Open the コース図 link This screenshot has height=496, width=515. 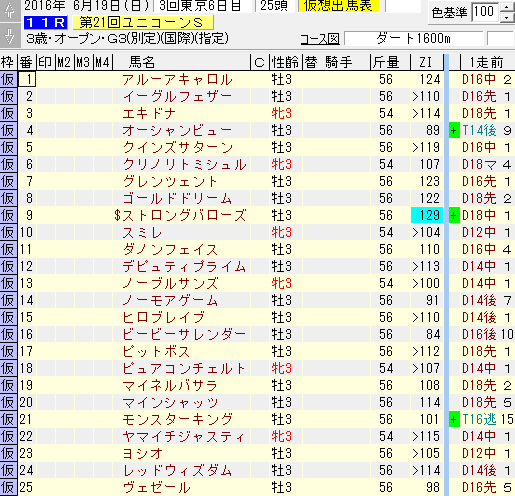point(320,39)
